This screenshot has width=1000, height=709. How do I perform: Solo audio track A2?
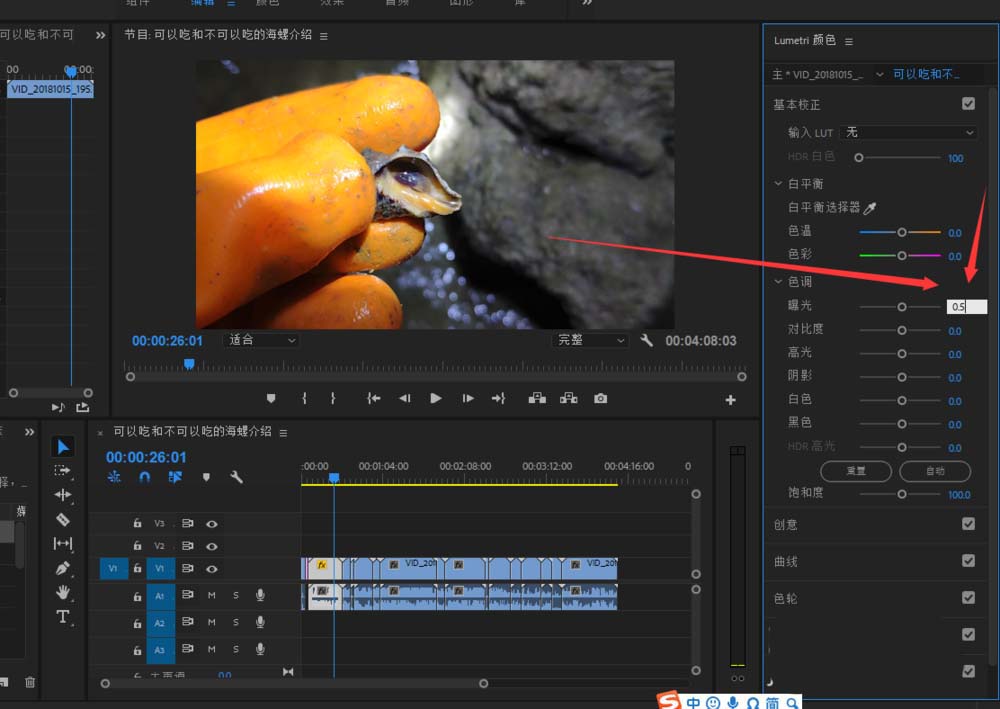(236, 622)
